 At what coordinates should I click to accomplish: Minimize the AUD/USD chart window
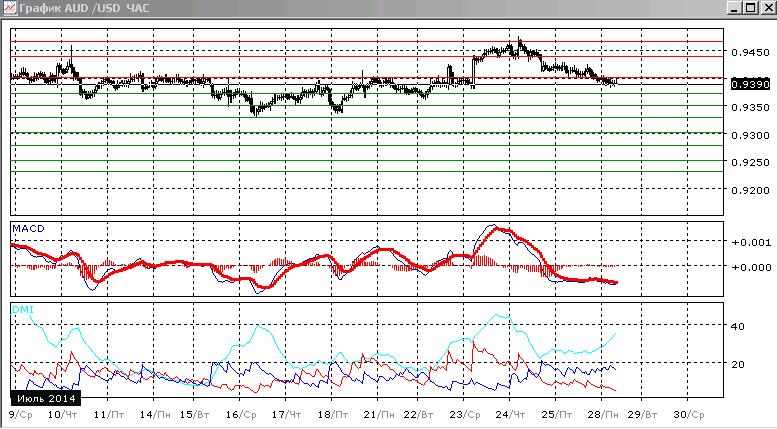point(734,8)
